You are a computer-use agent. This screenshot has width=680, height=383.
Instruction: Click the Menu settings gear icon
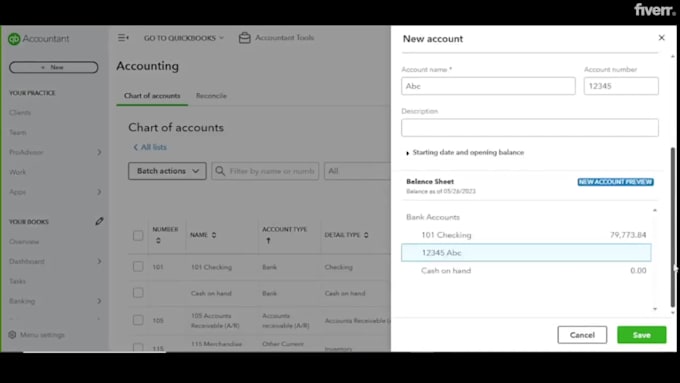[12, 334]
